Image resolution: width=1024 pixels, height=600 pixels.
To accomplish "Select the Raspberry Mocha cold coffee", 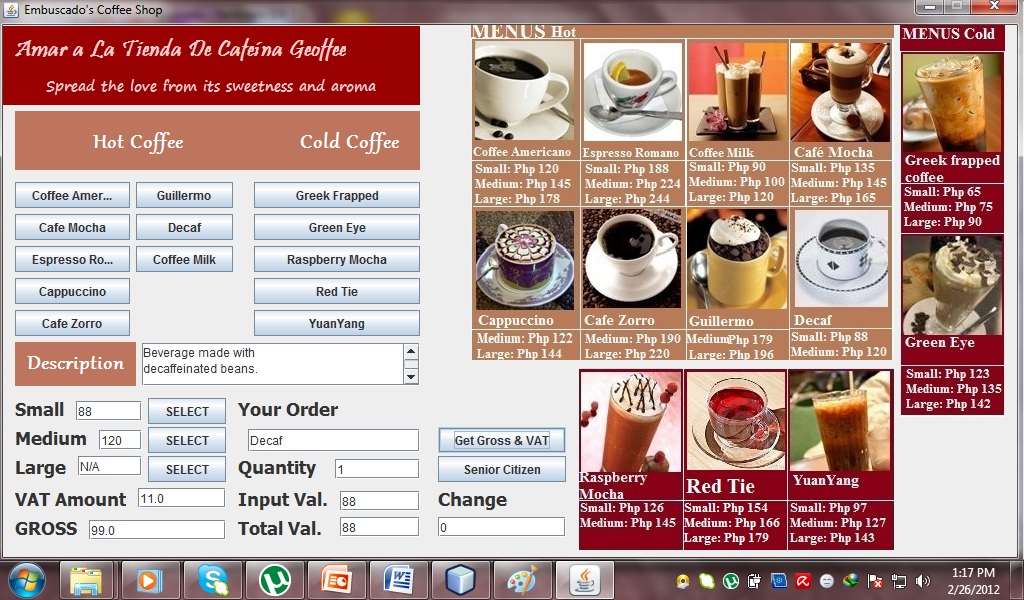I will 336,259.
